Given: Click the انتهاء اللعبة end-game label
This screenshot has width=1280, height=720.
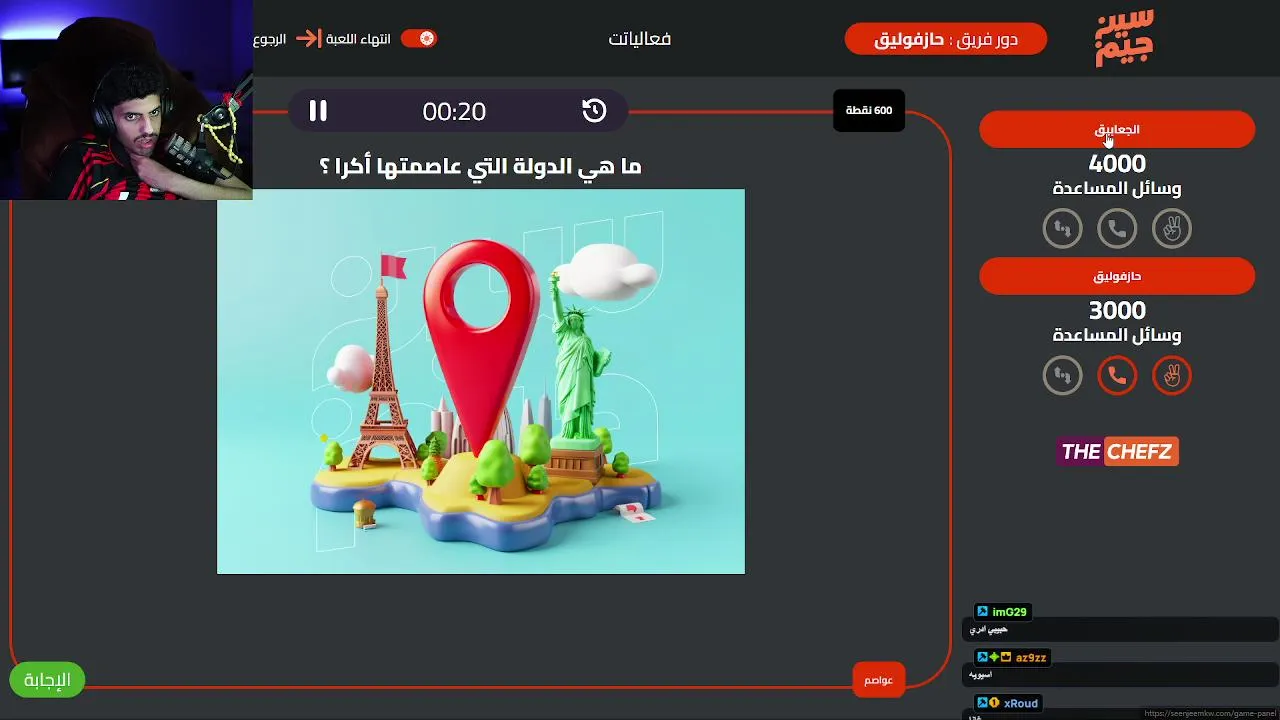Looking at the screenshot, I should 358,39.
